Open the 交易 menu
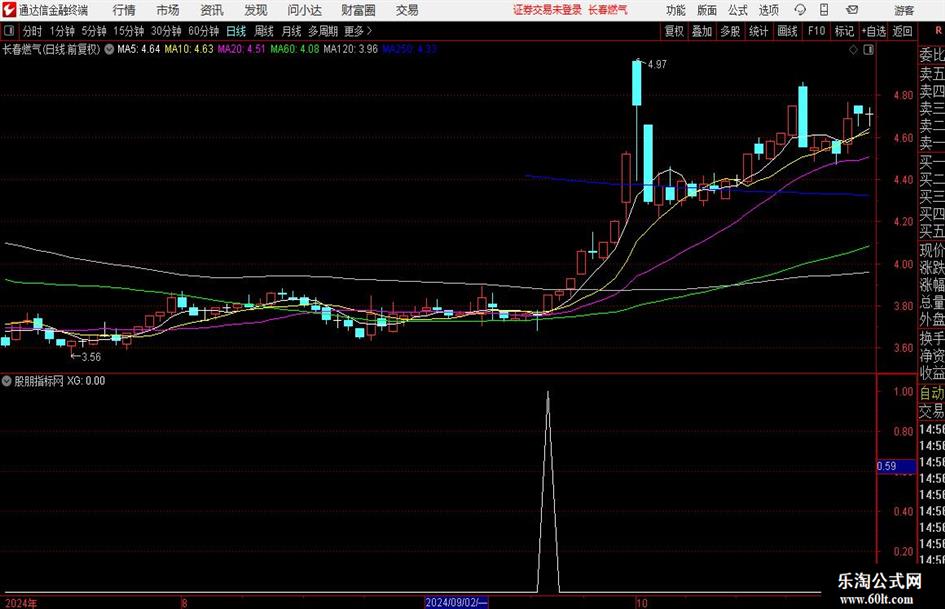 (x=407, y=10)
